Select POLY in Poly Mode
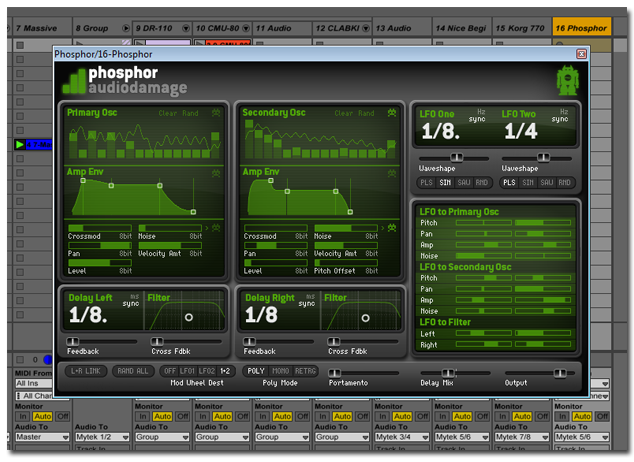The width and height of the screenshot is (634, 462). tap(256, 371)
